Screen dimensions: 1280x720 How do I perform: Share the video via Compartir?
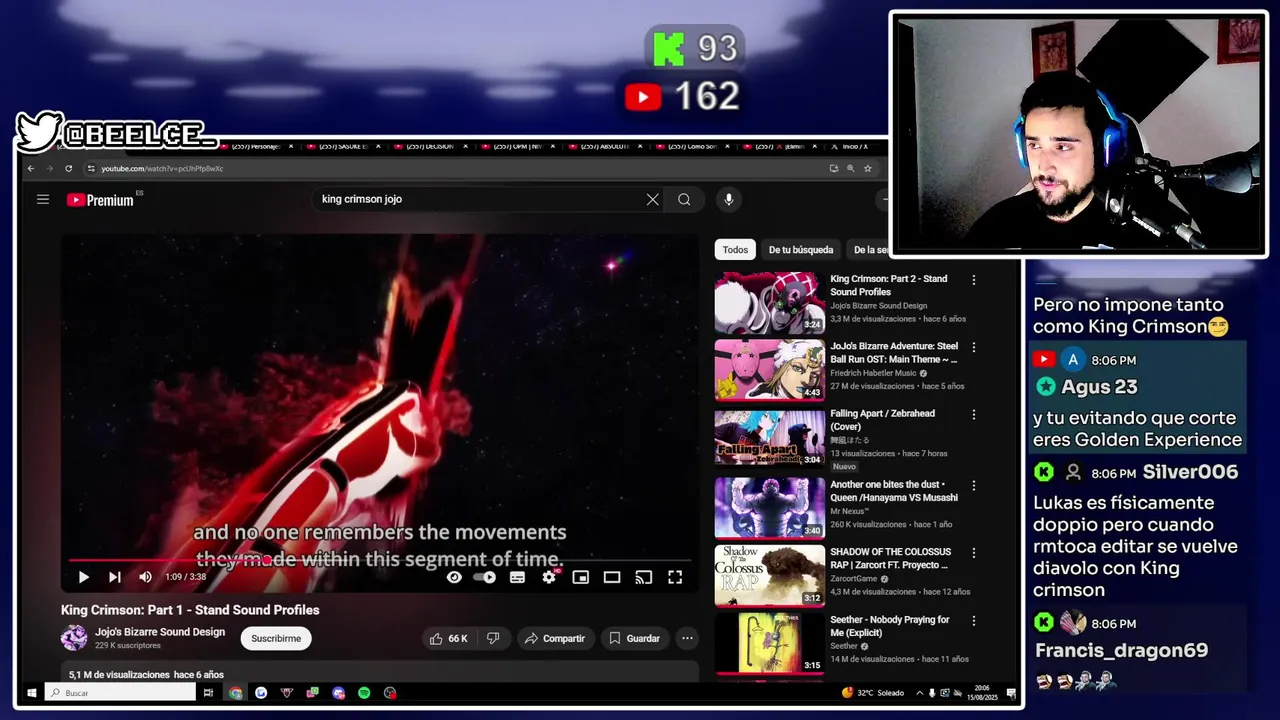[555, 638]
